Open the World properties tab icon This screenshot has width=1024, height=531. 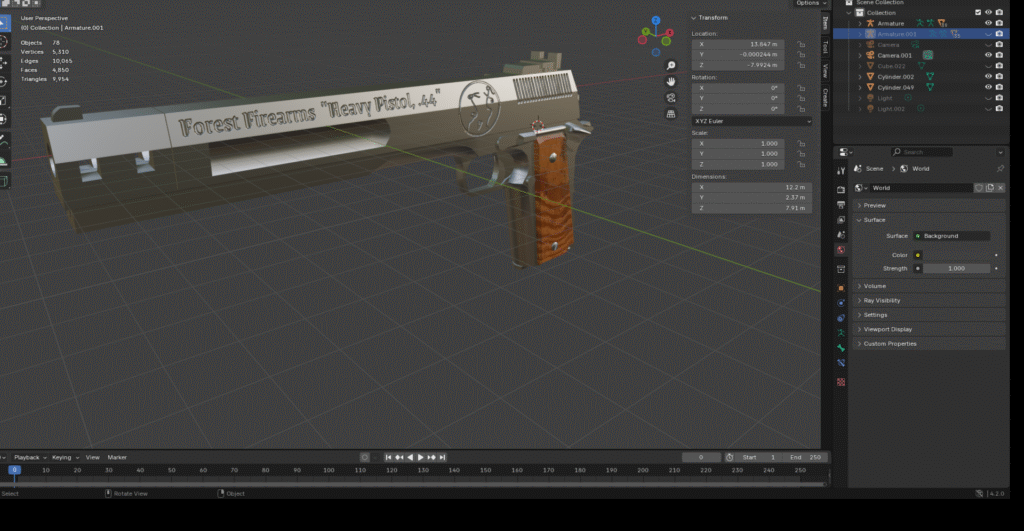coord(841,249)
